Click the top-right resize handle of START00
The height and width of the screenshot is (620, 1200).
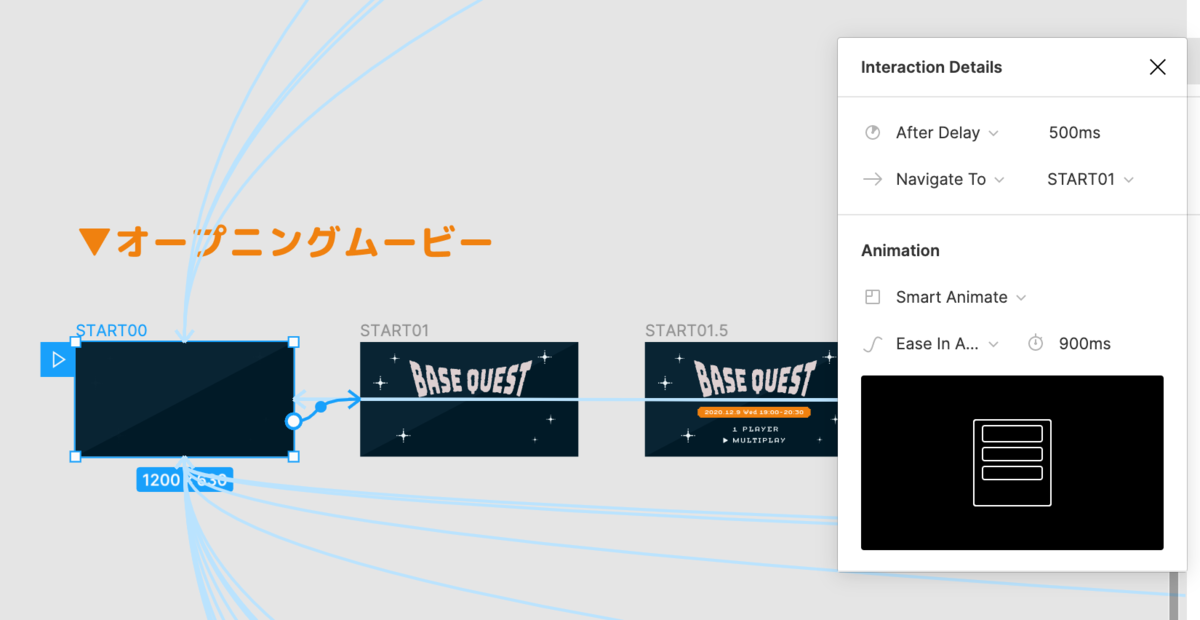click(294, 342)
